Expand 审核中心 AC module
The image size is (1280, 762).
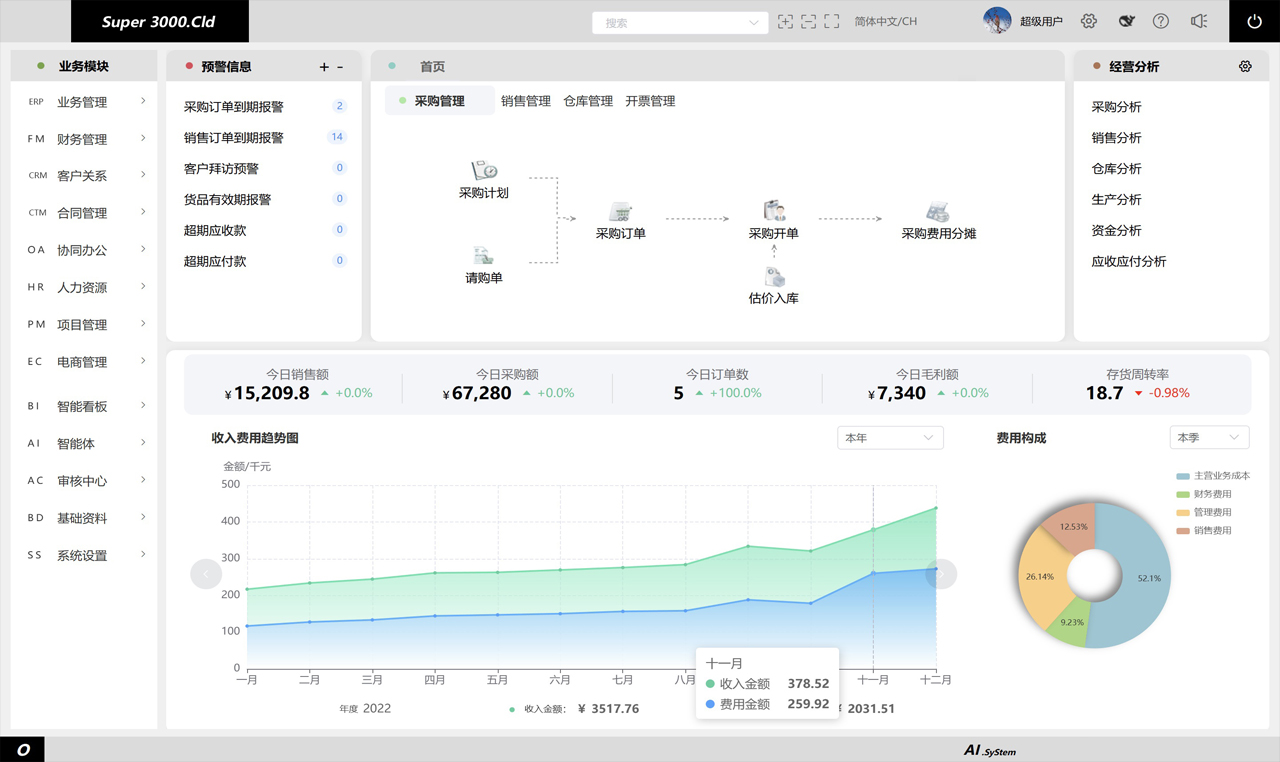[84, 481]
